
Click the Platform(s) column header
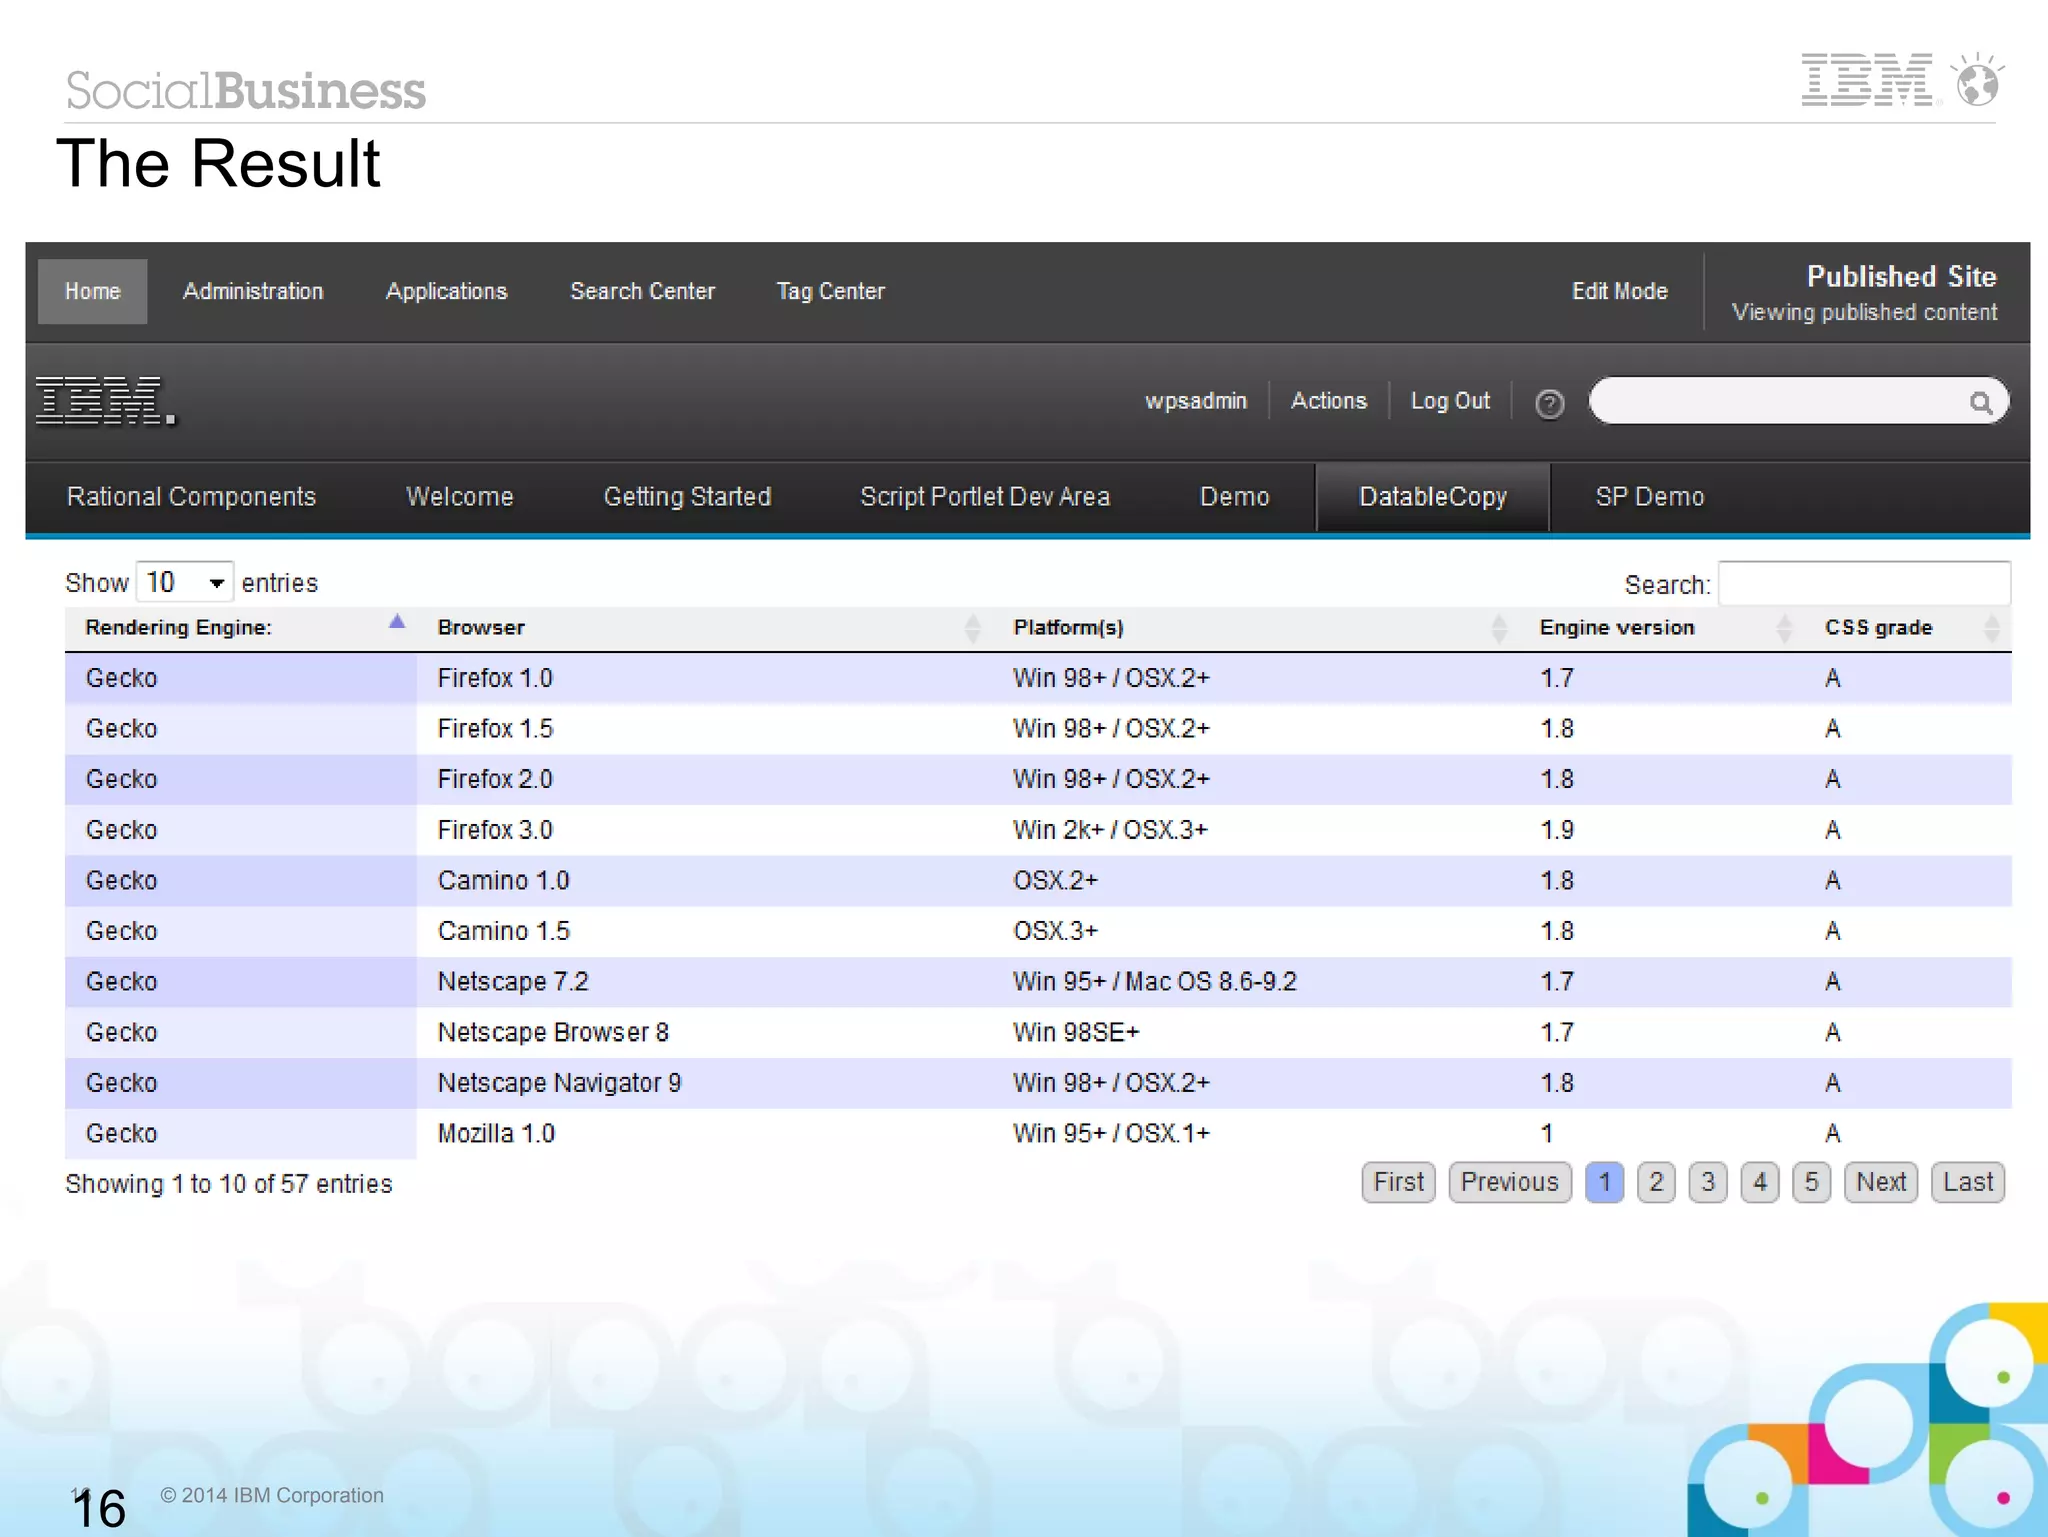point(1255,628)
